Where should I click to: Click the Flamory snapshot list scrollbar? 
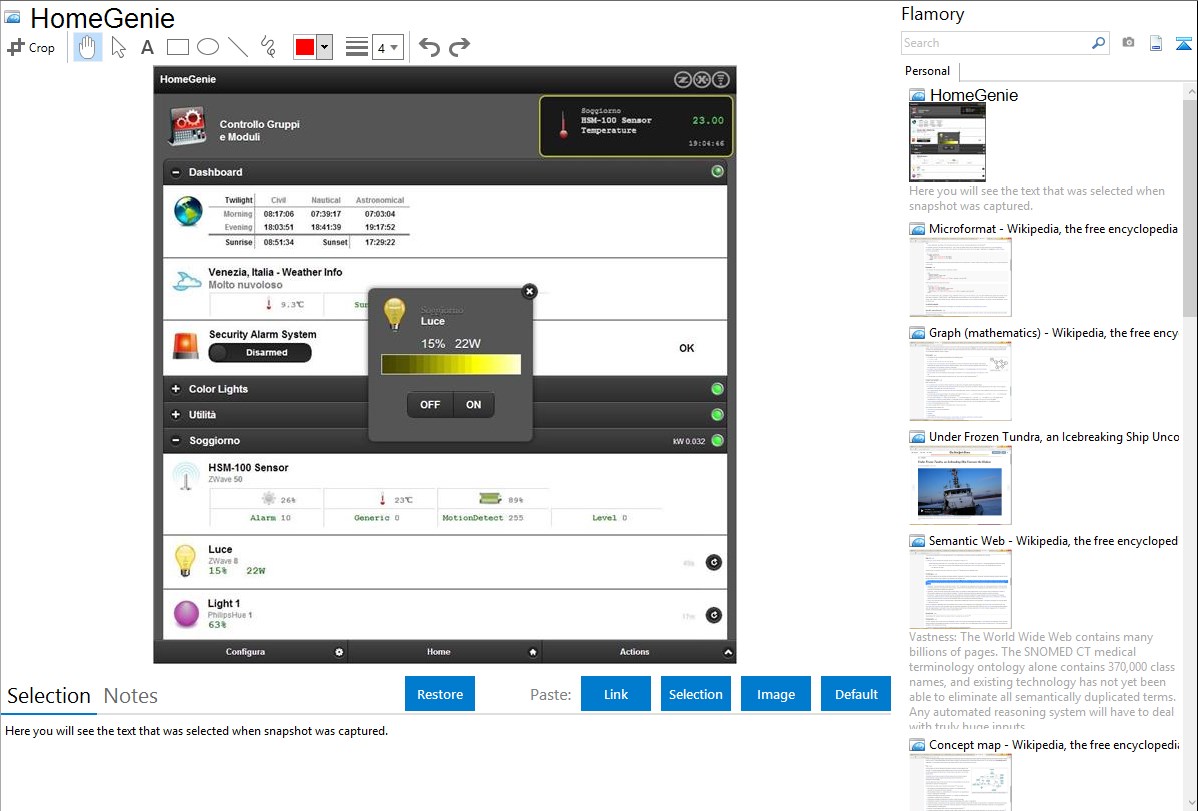click(1190, 206)
